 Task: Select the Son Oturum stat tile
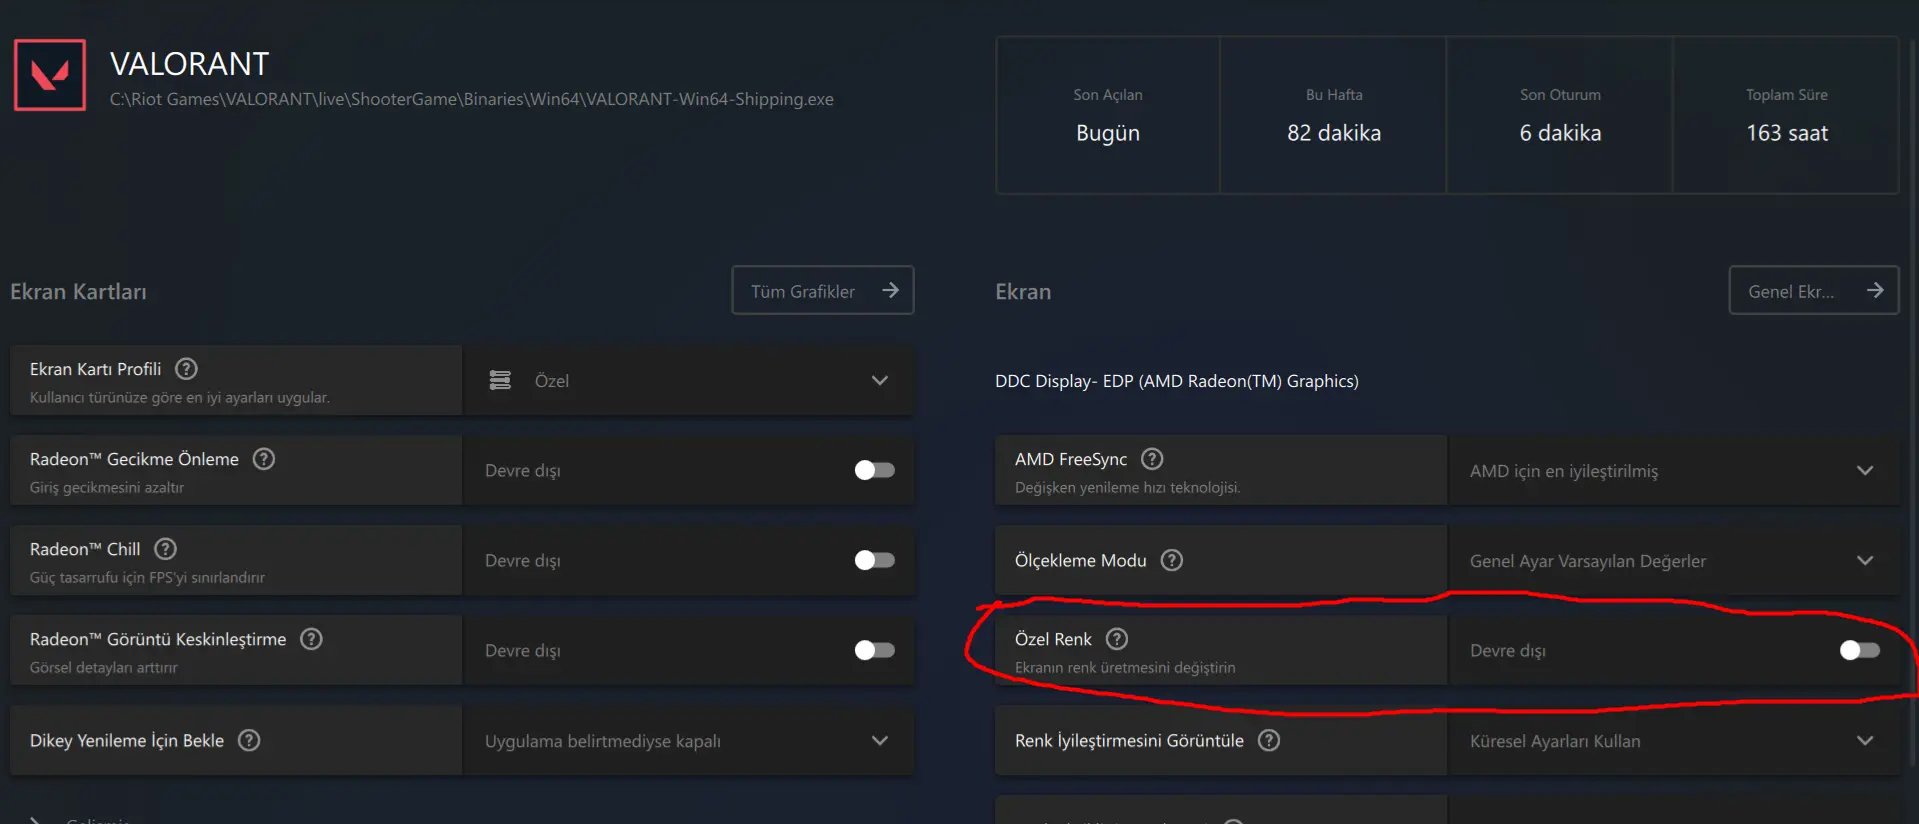click(x=1560, y=115)
